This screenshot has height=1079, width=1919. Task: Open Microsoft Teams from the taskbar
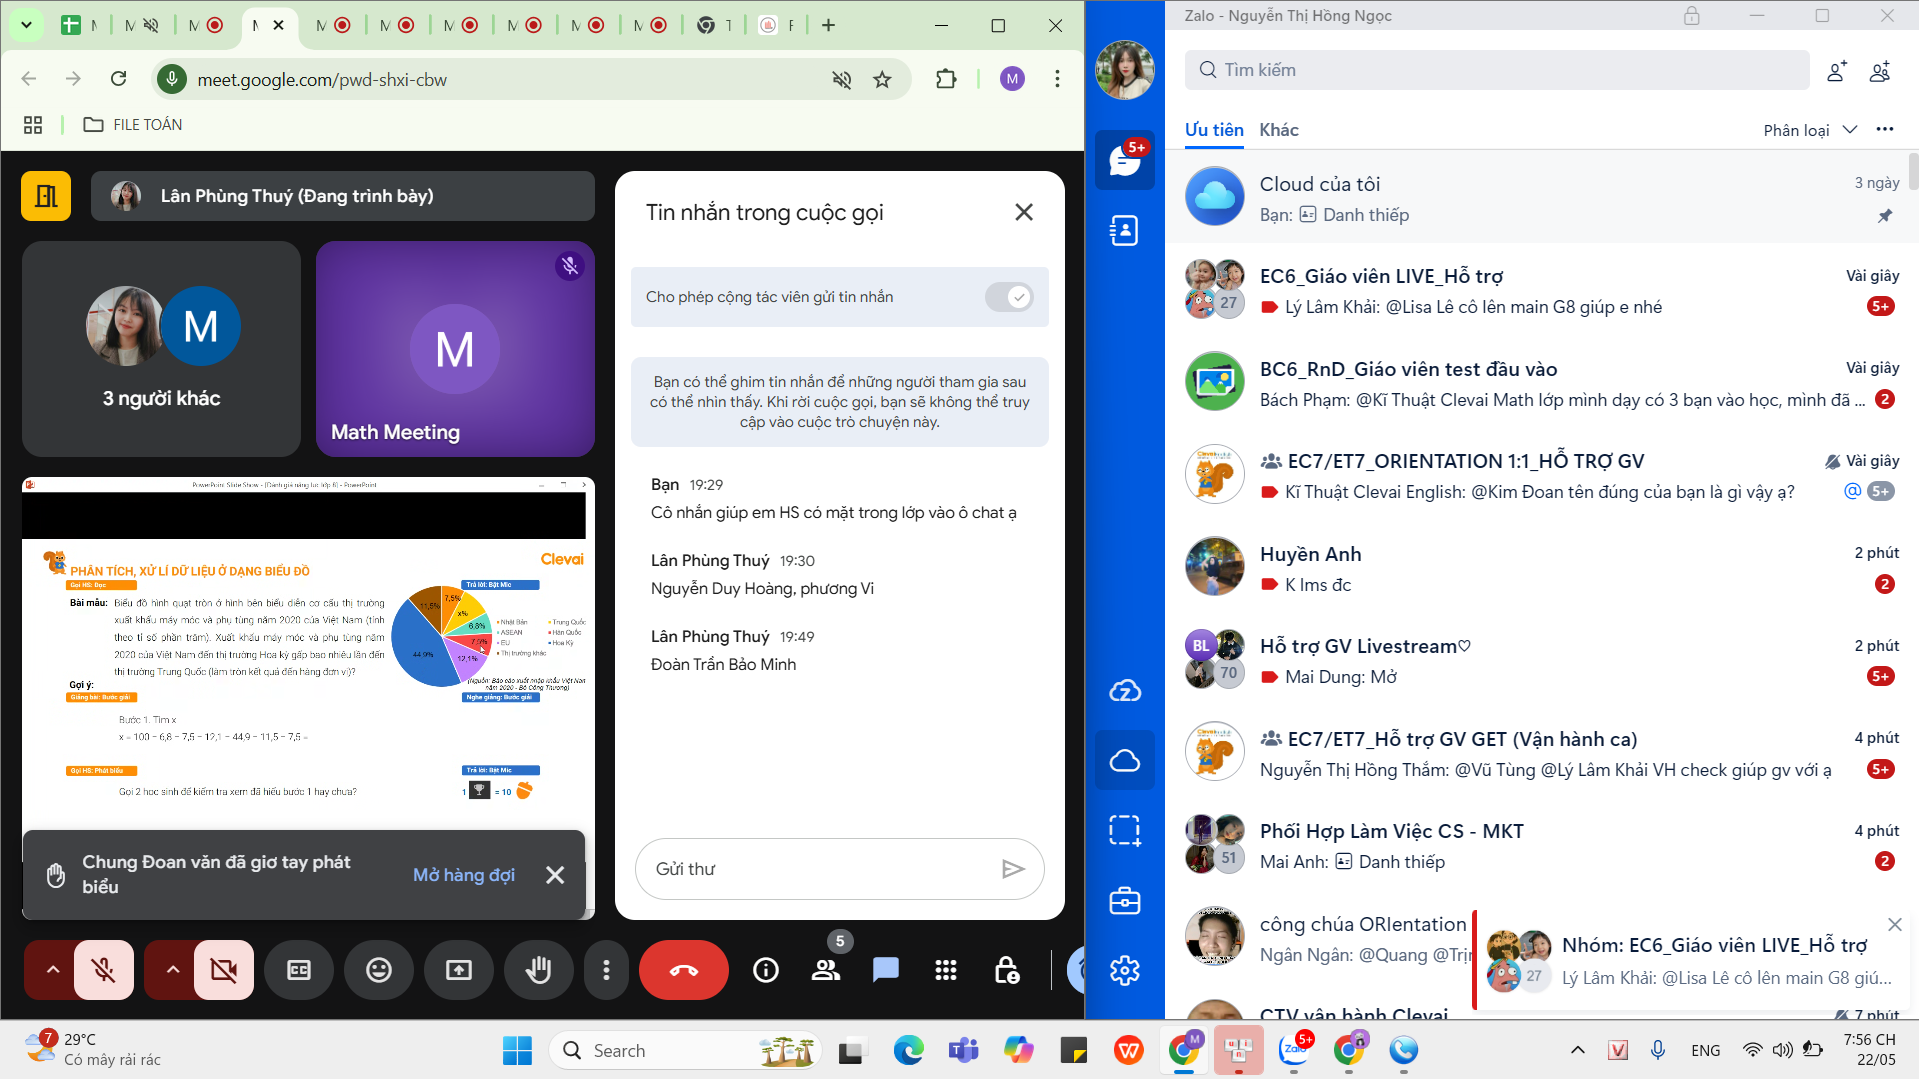point(963,1051)
